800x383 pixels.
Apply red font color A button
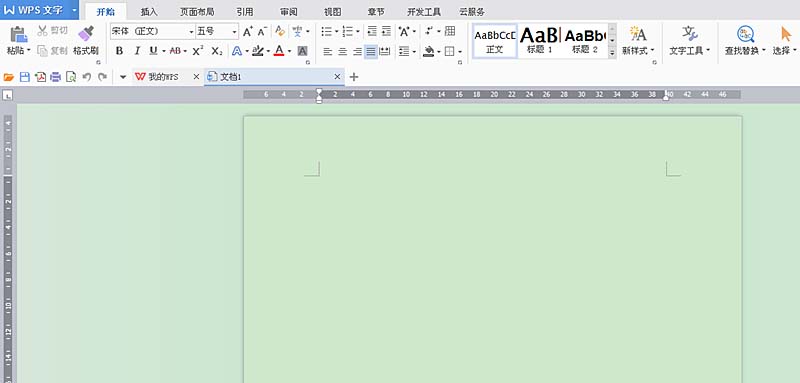pos(279,51)
